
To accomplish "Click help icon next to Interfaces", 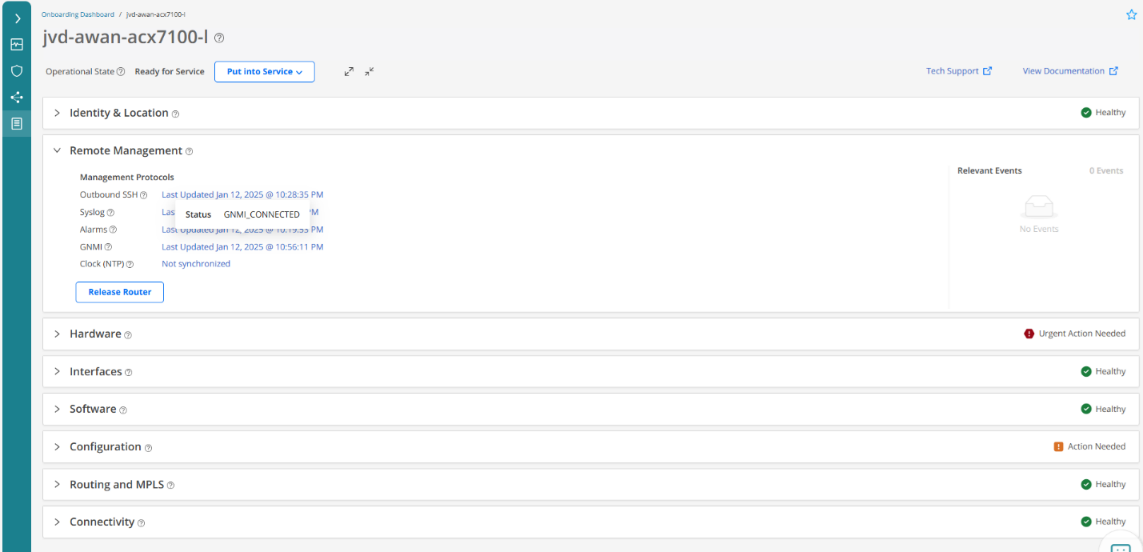I will tap(128, 373).
